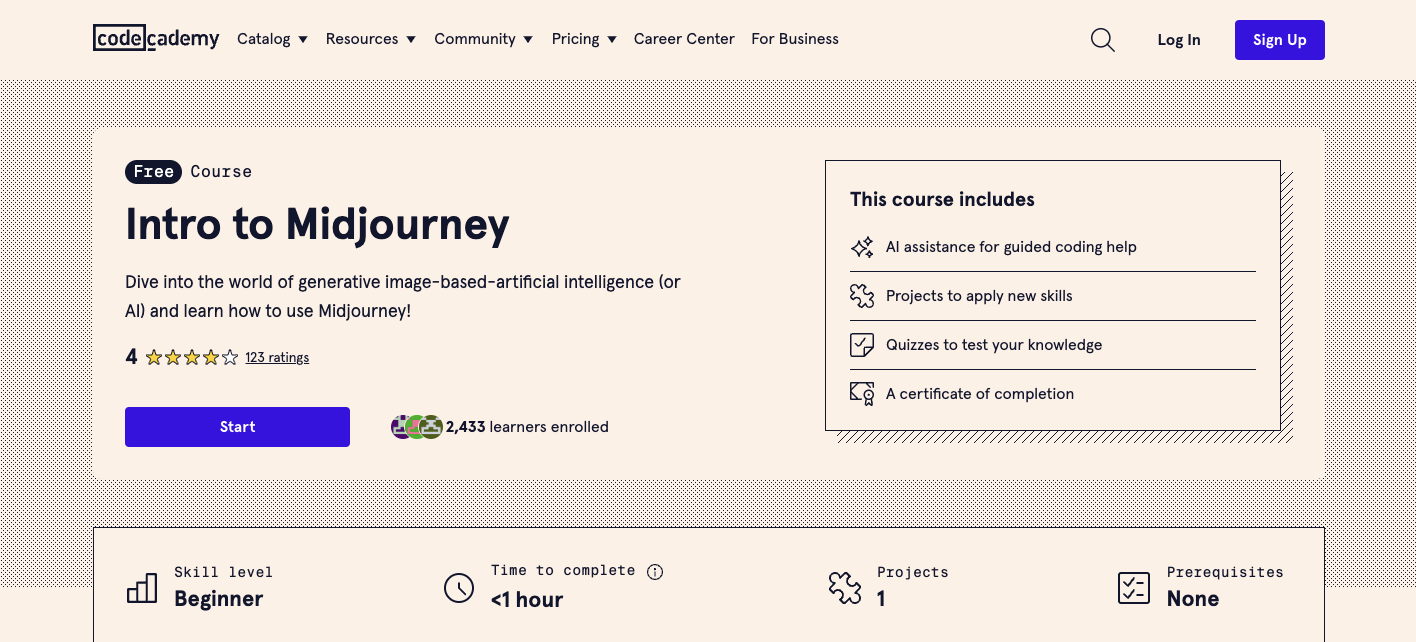The image size is (1416, 642).
Task: Open the search icon in the navigation bar
Action: pos(1103,39)
